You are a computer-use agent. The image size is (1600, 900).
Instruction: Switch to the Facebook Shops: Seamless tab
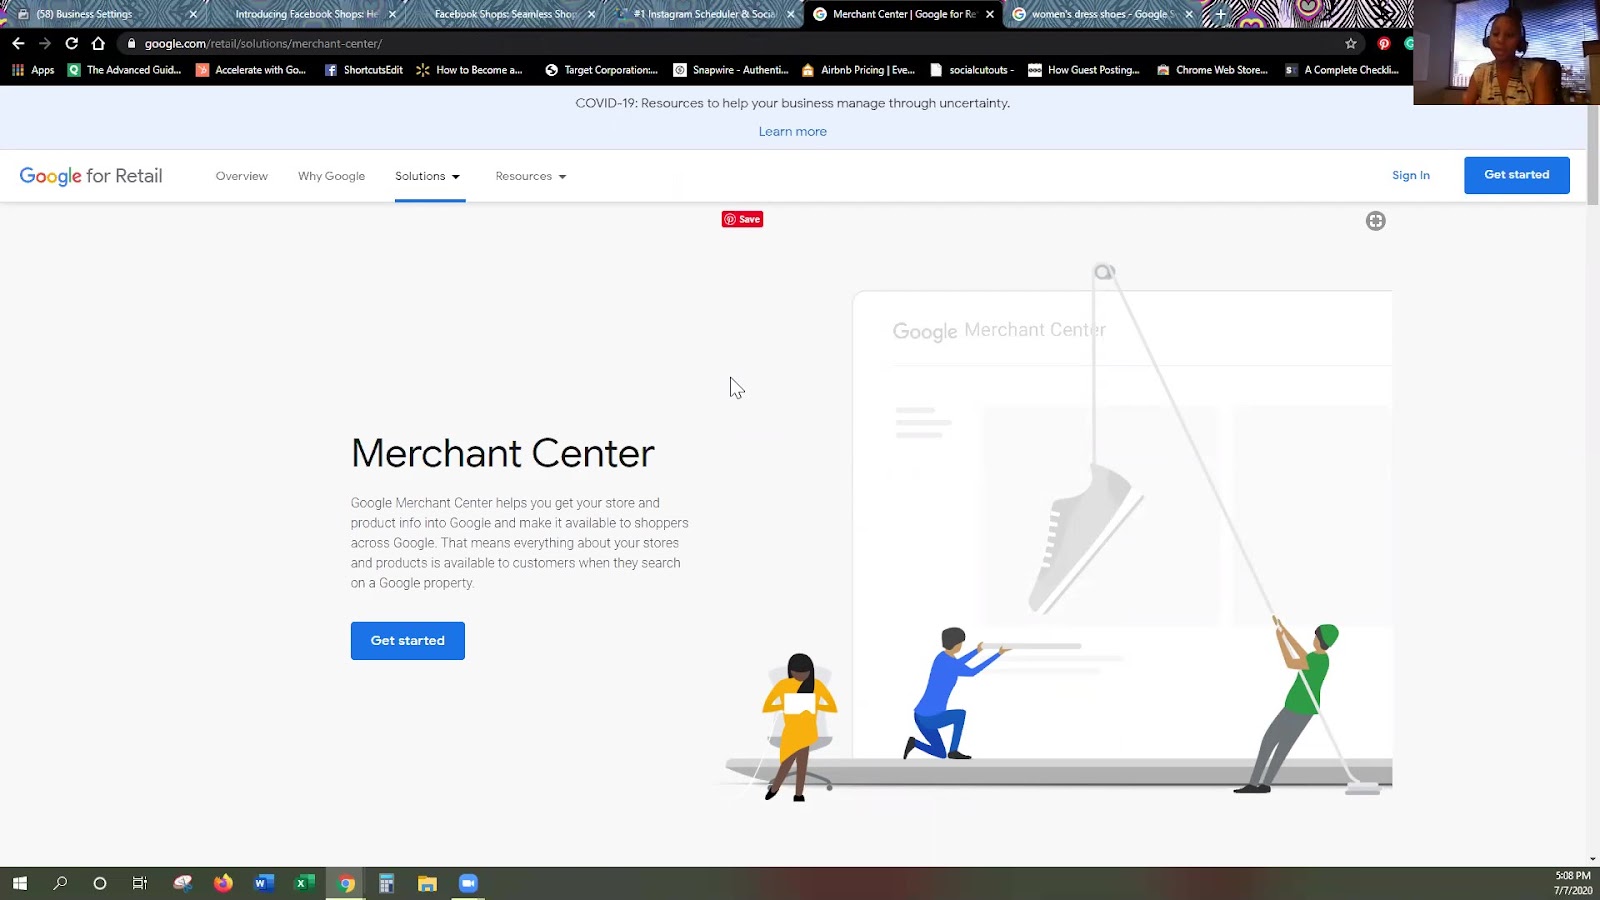point(505,14)
